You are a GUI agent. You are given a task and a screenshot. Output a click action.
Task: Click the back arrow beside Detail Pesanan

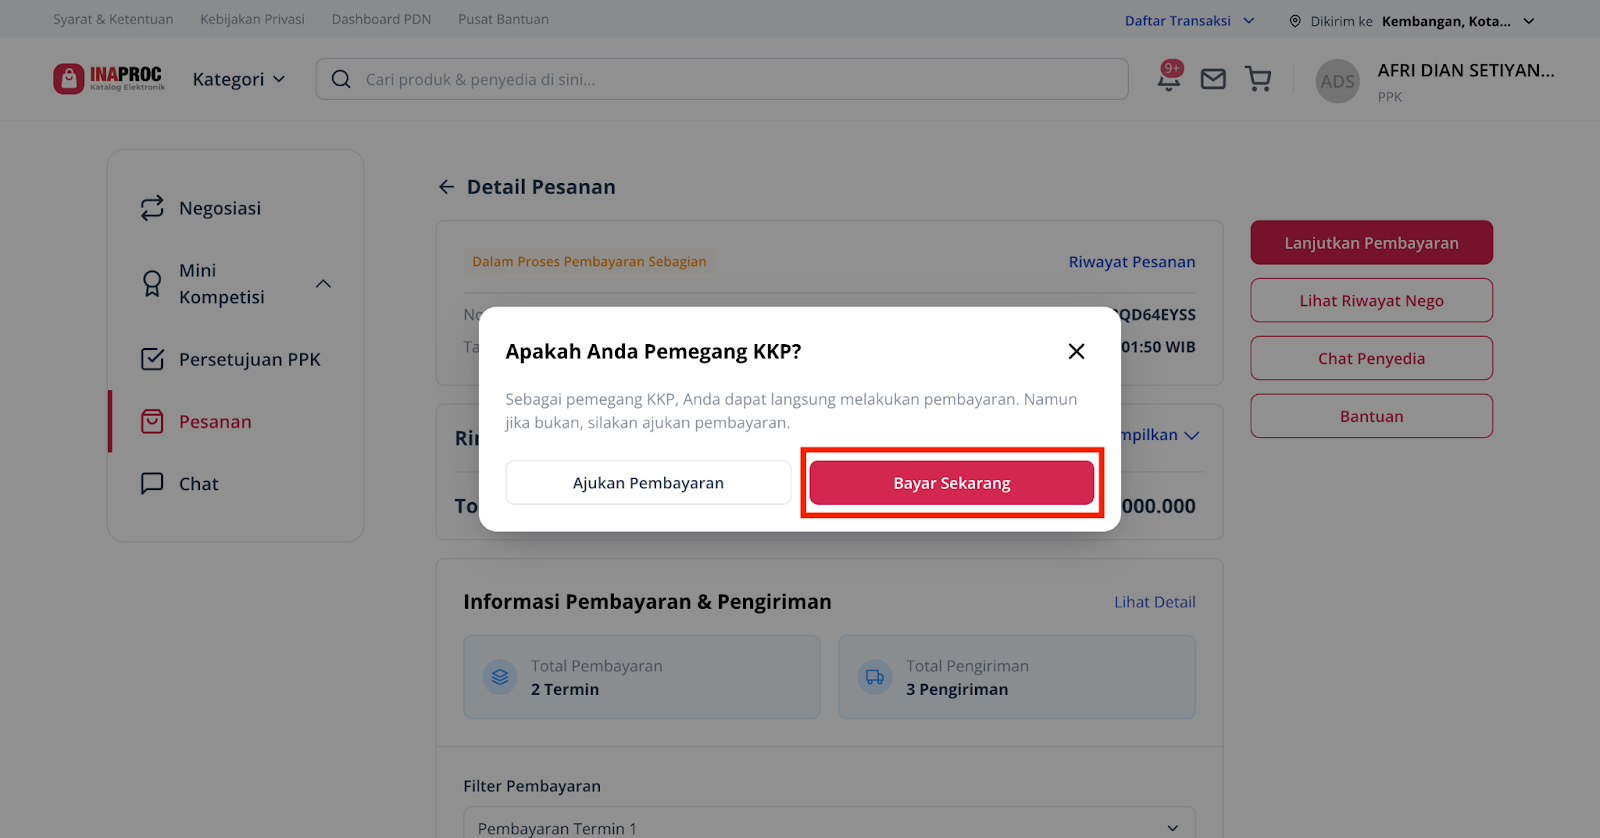[x=446, y=187]
